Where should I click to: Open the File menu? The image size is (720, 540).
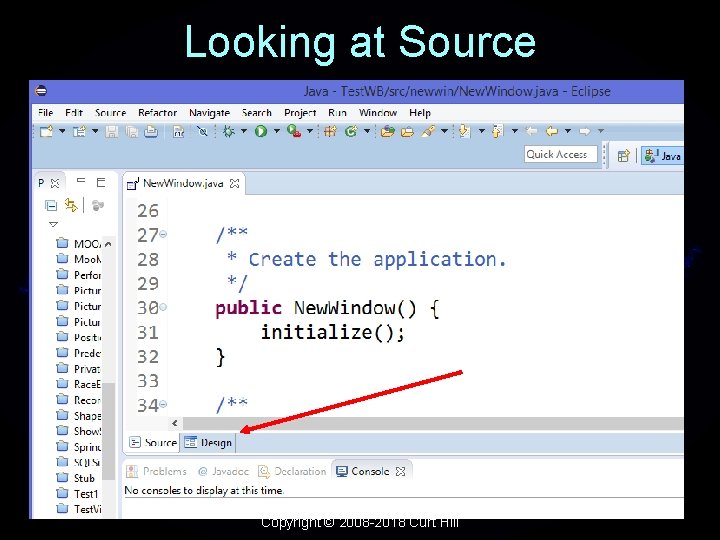pyautogui.click(x=45, y=112)
